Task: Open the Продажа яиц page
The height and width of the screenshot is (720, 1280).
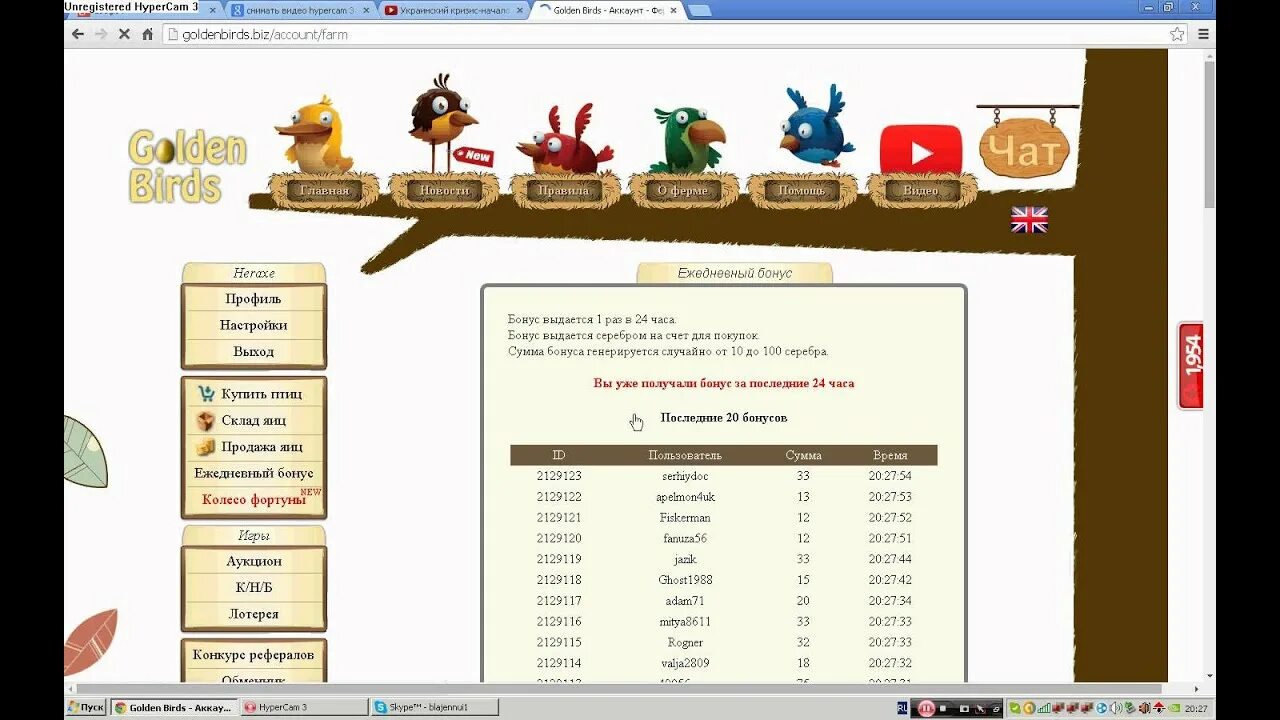Action: [x=261, y=447]
